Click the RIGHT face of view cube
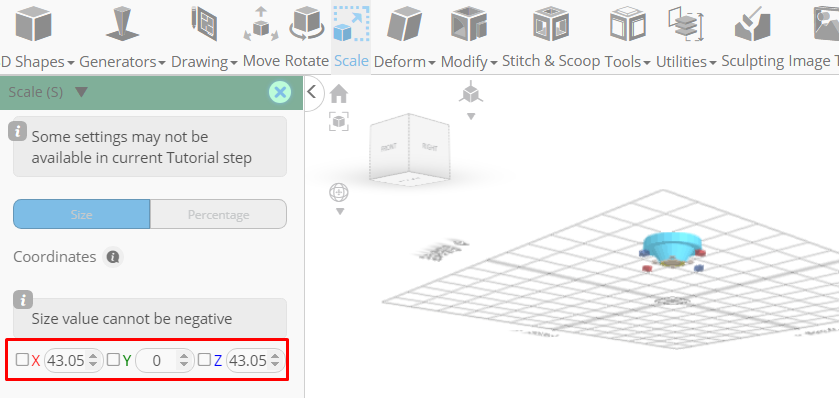Screen dimensions: 839x398 pos(430,147)
